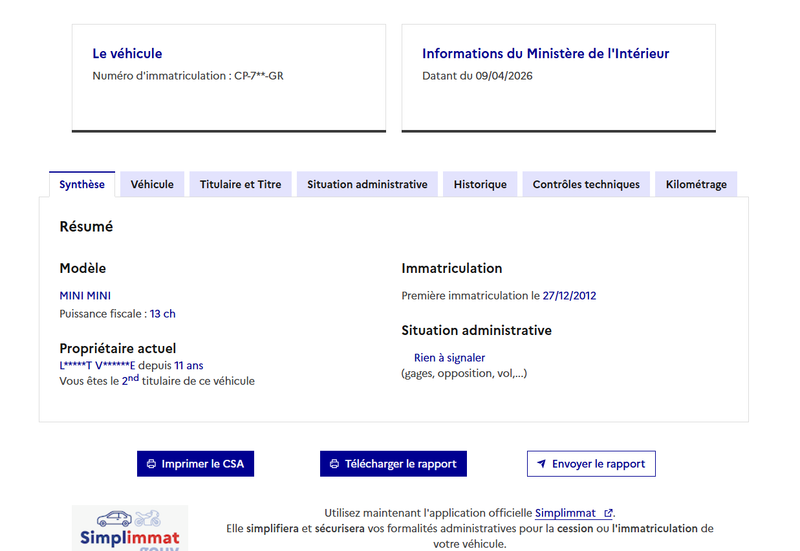Go to the Contrôles techniques tab
This screenshot has height=551, width=800.
pos(586,184)
